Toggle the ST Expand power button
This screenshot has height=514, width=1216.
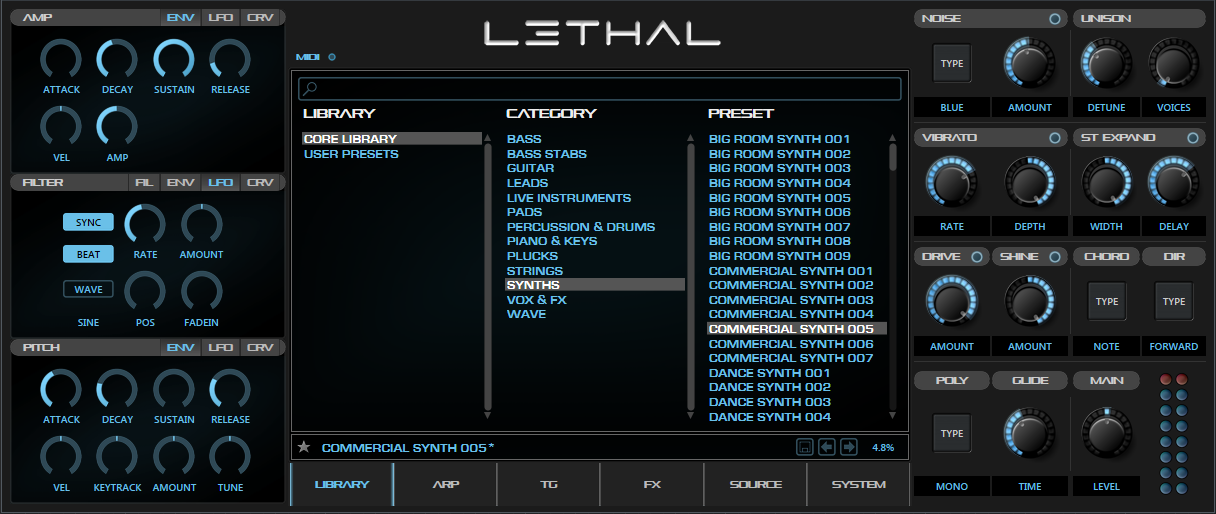tap(1192, 138)
